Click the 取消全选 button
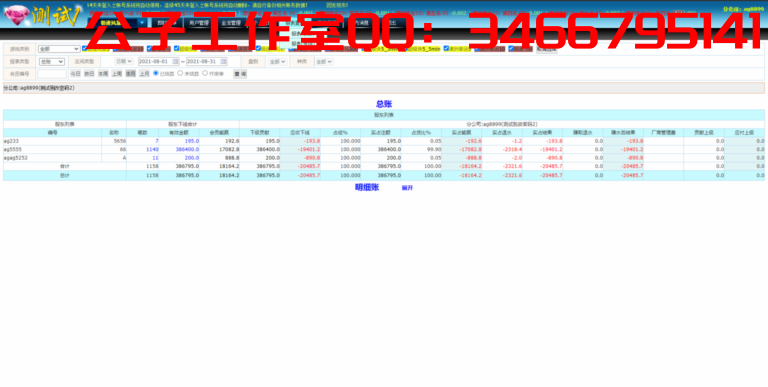The height and width of the screenshot is (387, 768). point(546,49)
